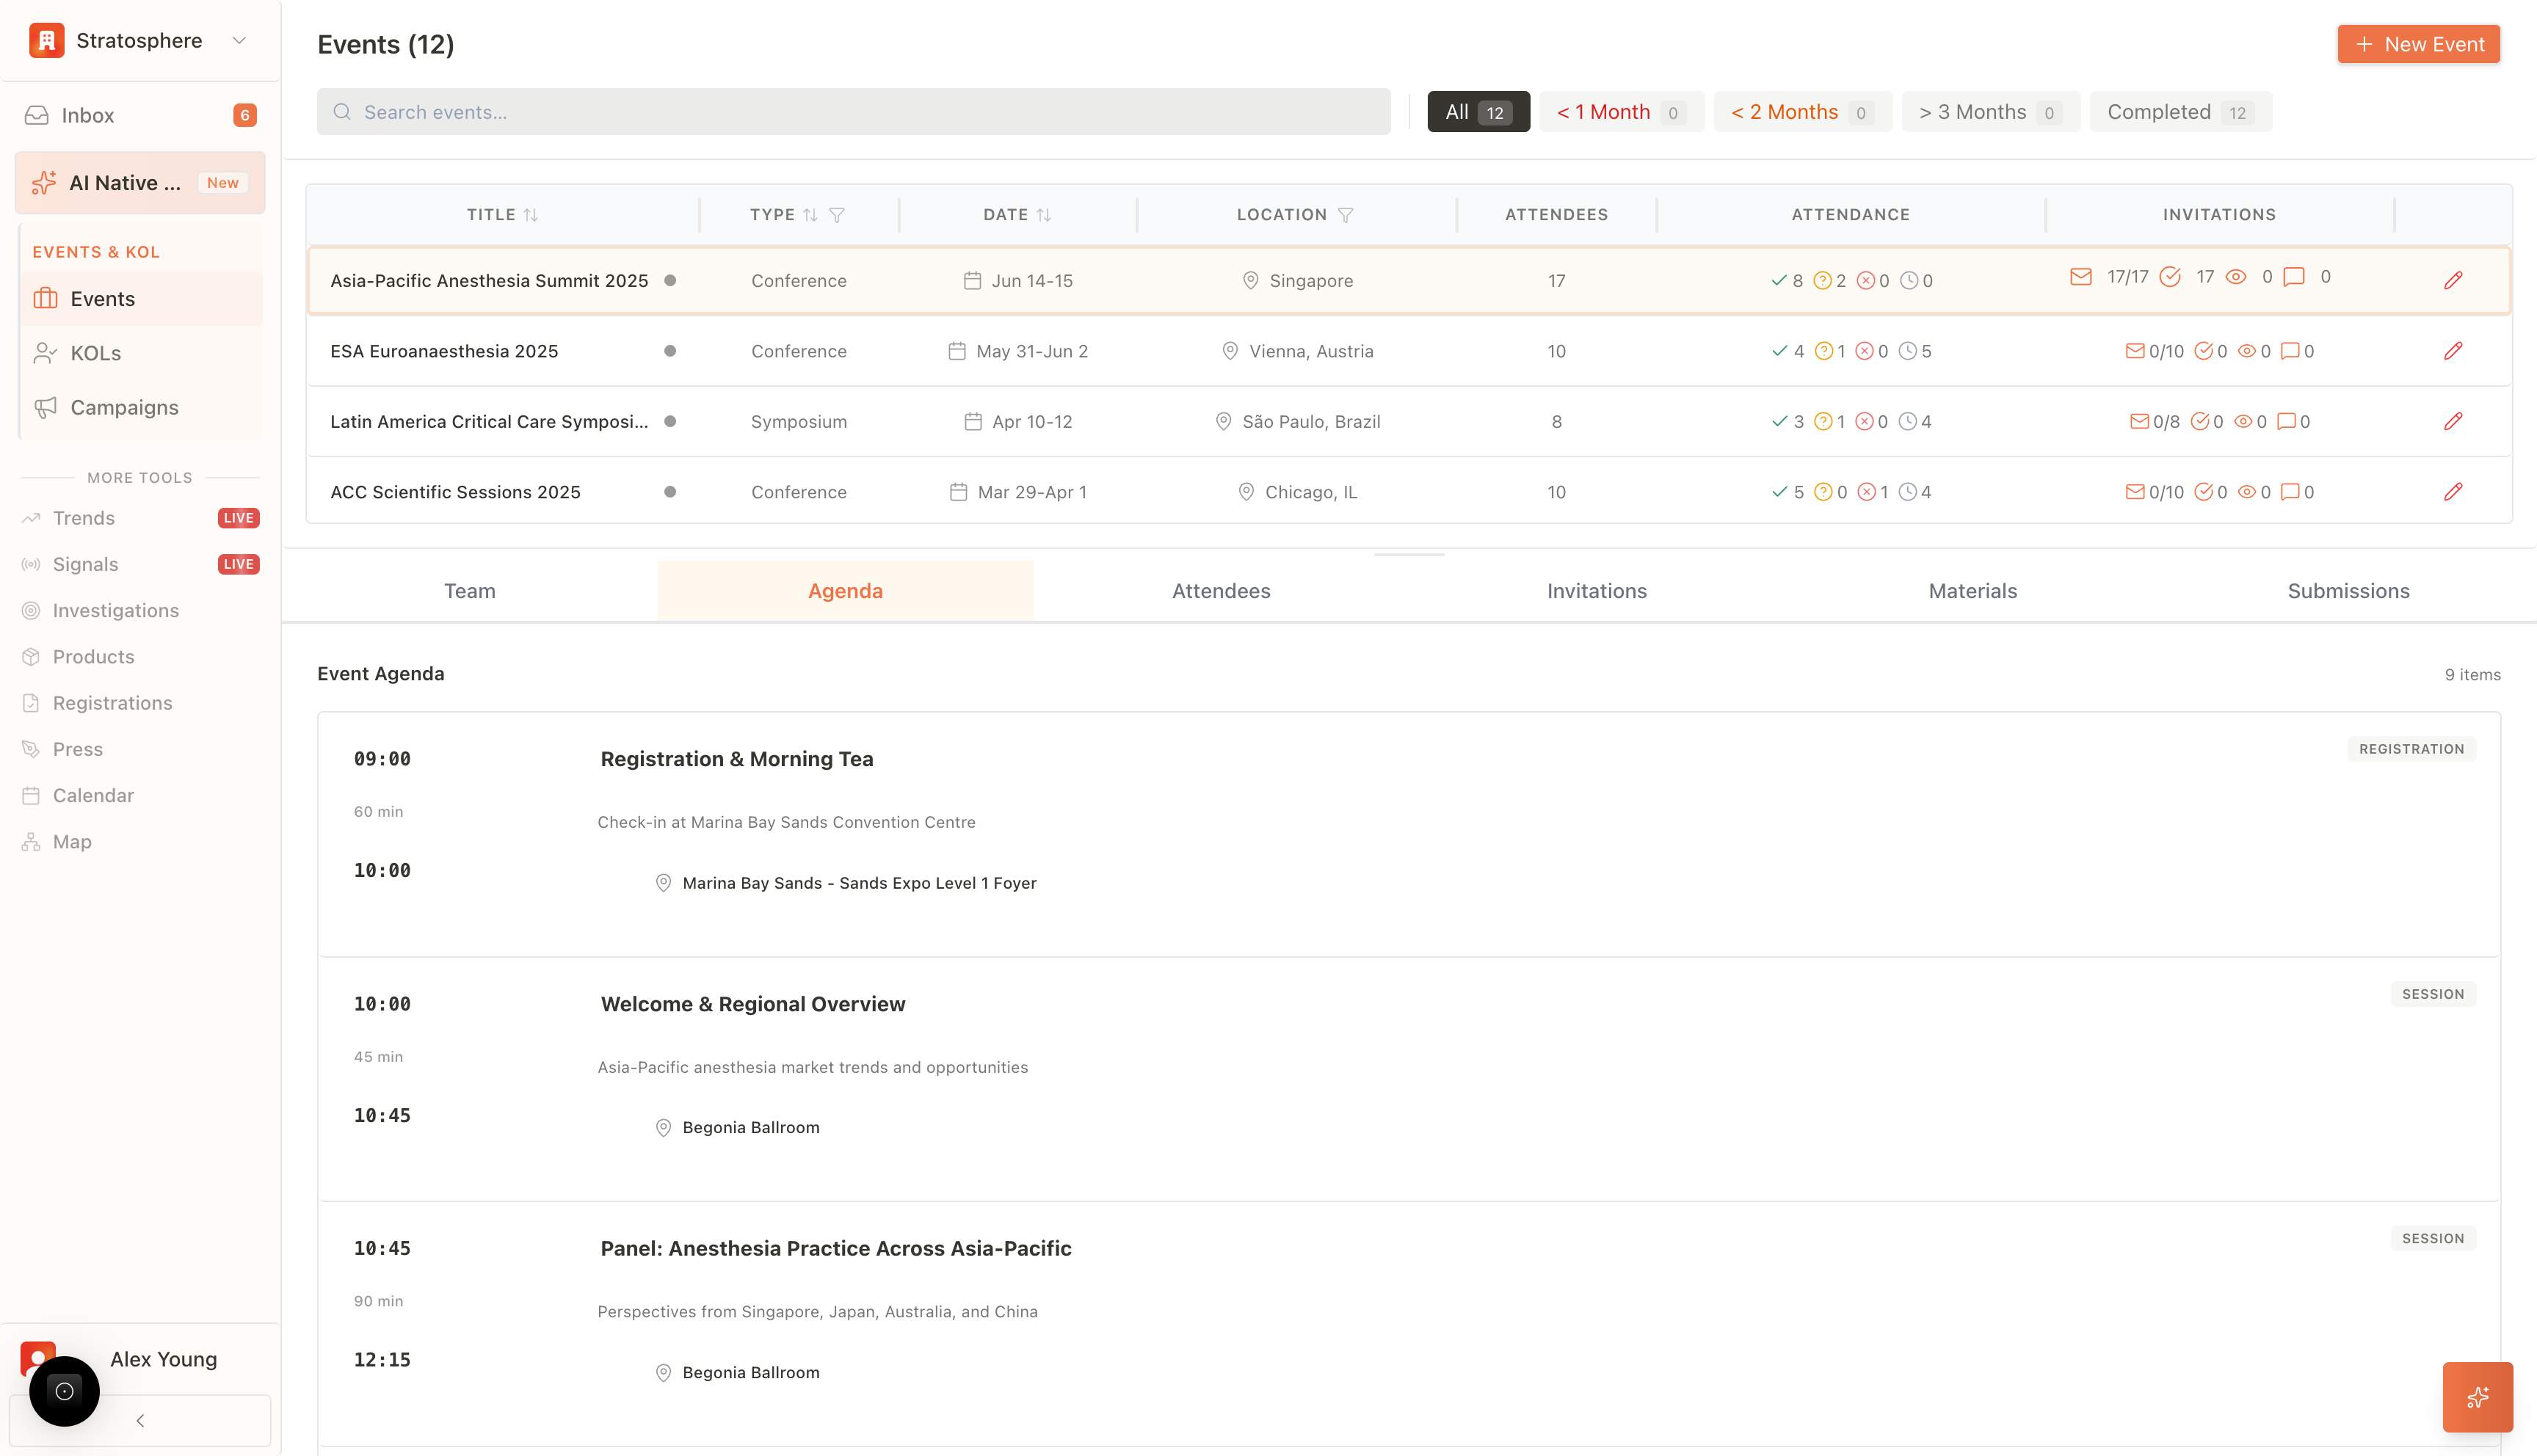Open Signals from More Tools

[x=85, y=564]
